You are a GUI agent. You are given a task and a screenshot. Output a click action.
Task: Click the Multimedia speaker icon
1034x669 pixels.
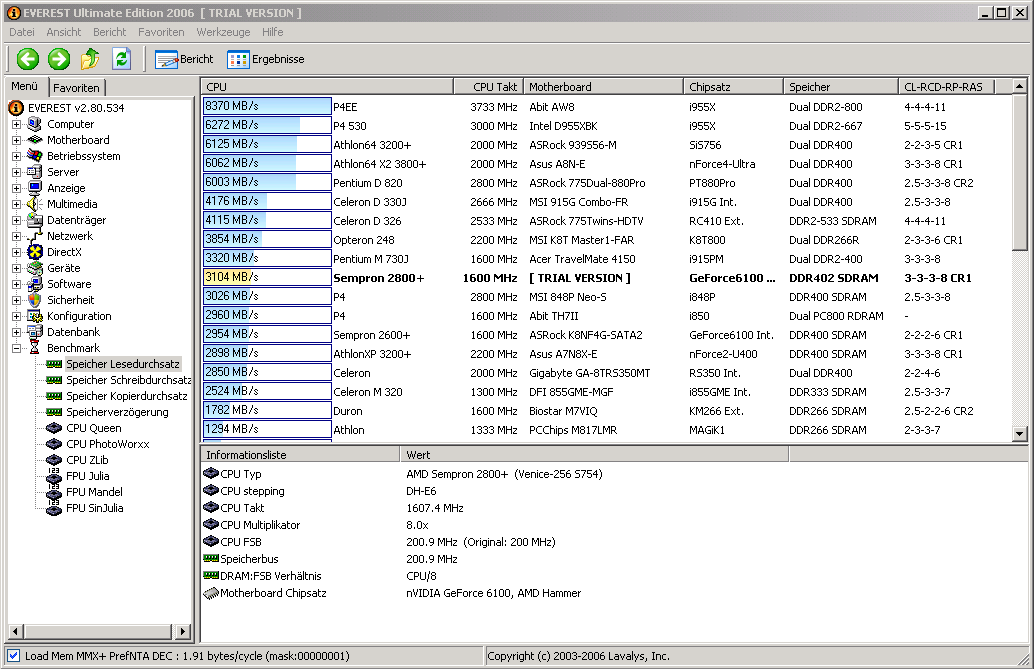click(35, 204)
